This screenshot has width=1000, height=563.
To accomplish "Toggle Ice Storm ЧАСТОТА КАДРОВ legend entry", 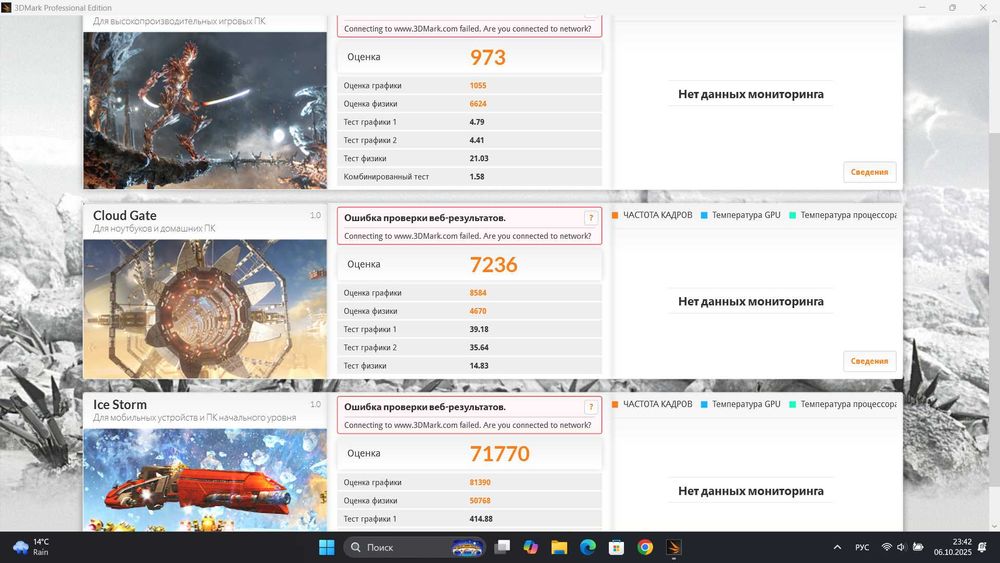I will pyautogui.click(x=652, y=404).
